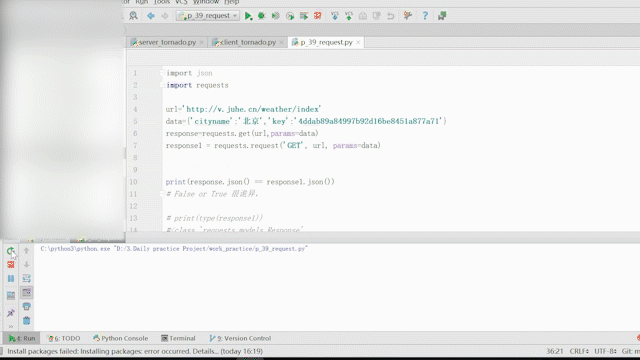Rerun the script in the Run panel

coord(11,251)
